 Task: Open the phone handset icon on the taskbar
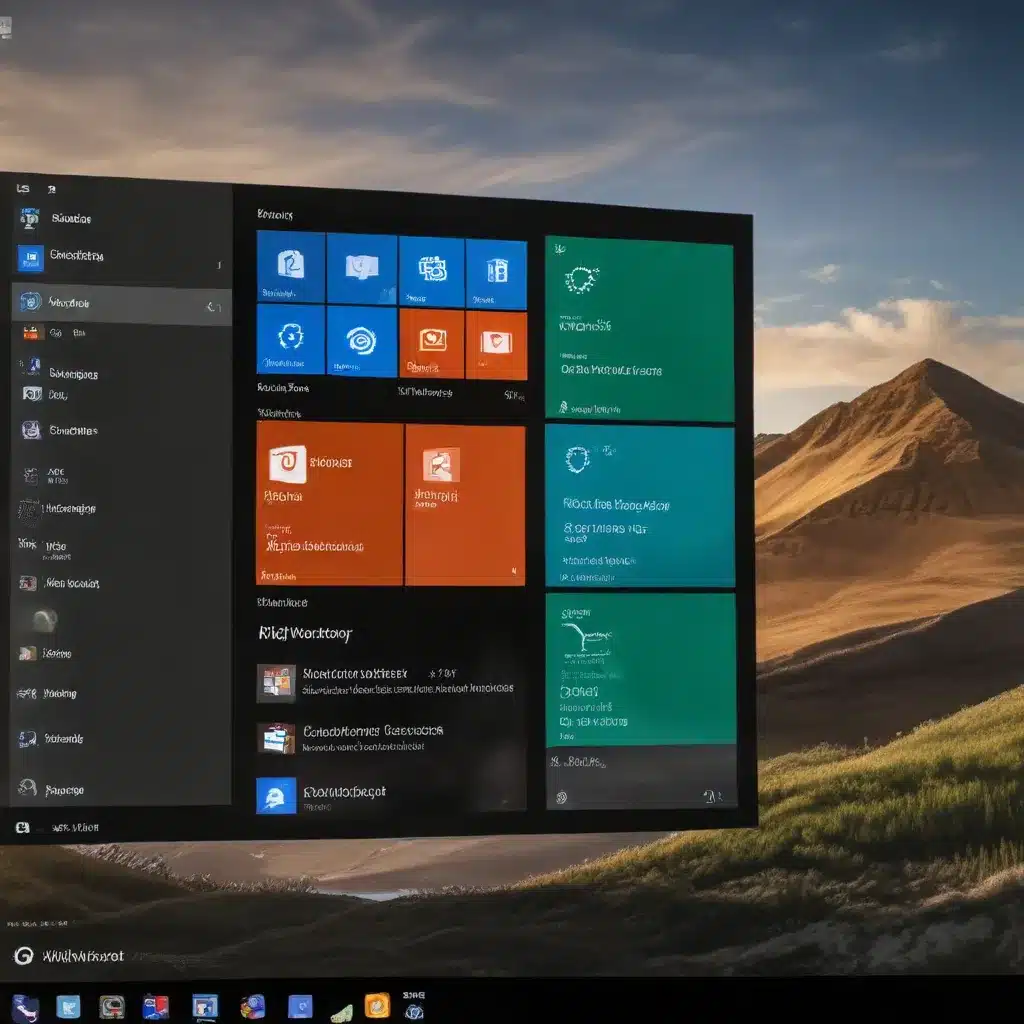[25, 1008]
